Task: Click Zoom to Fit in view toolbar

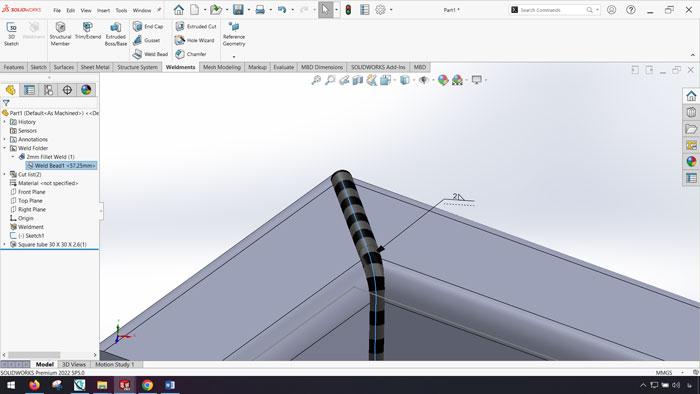Action: 316,80
